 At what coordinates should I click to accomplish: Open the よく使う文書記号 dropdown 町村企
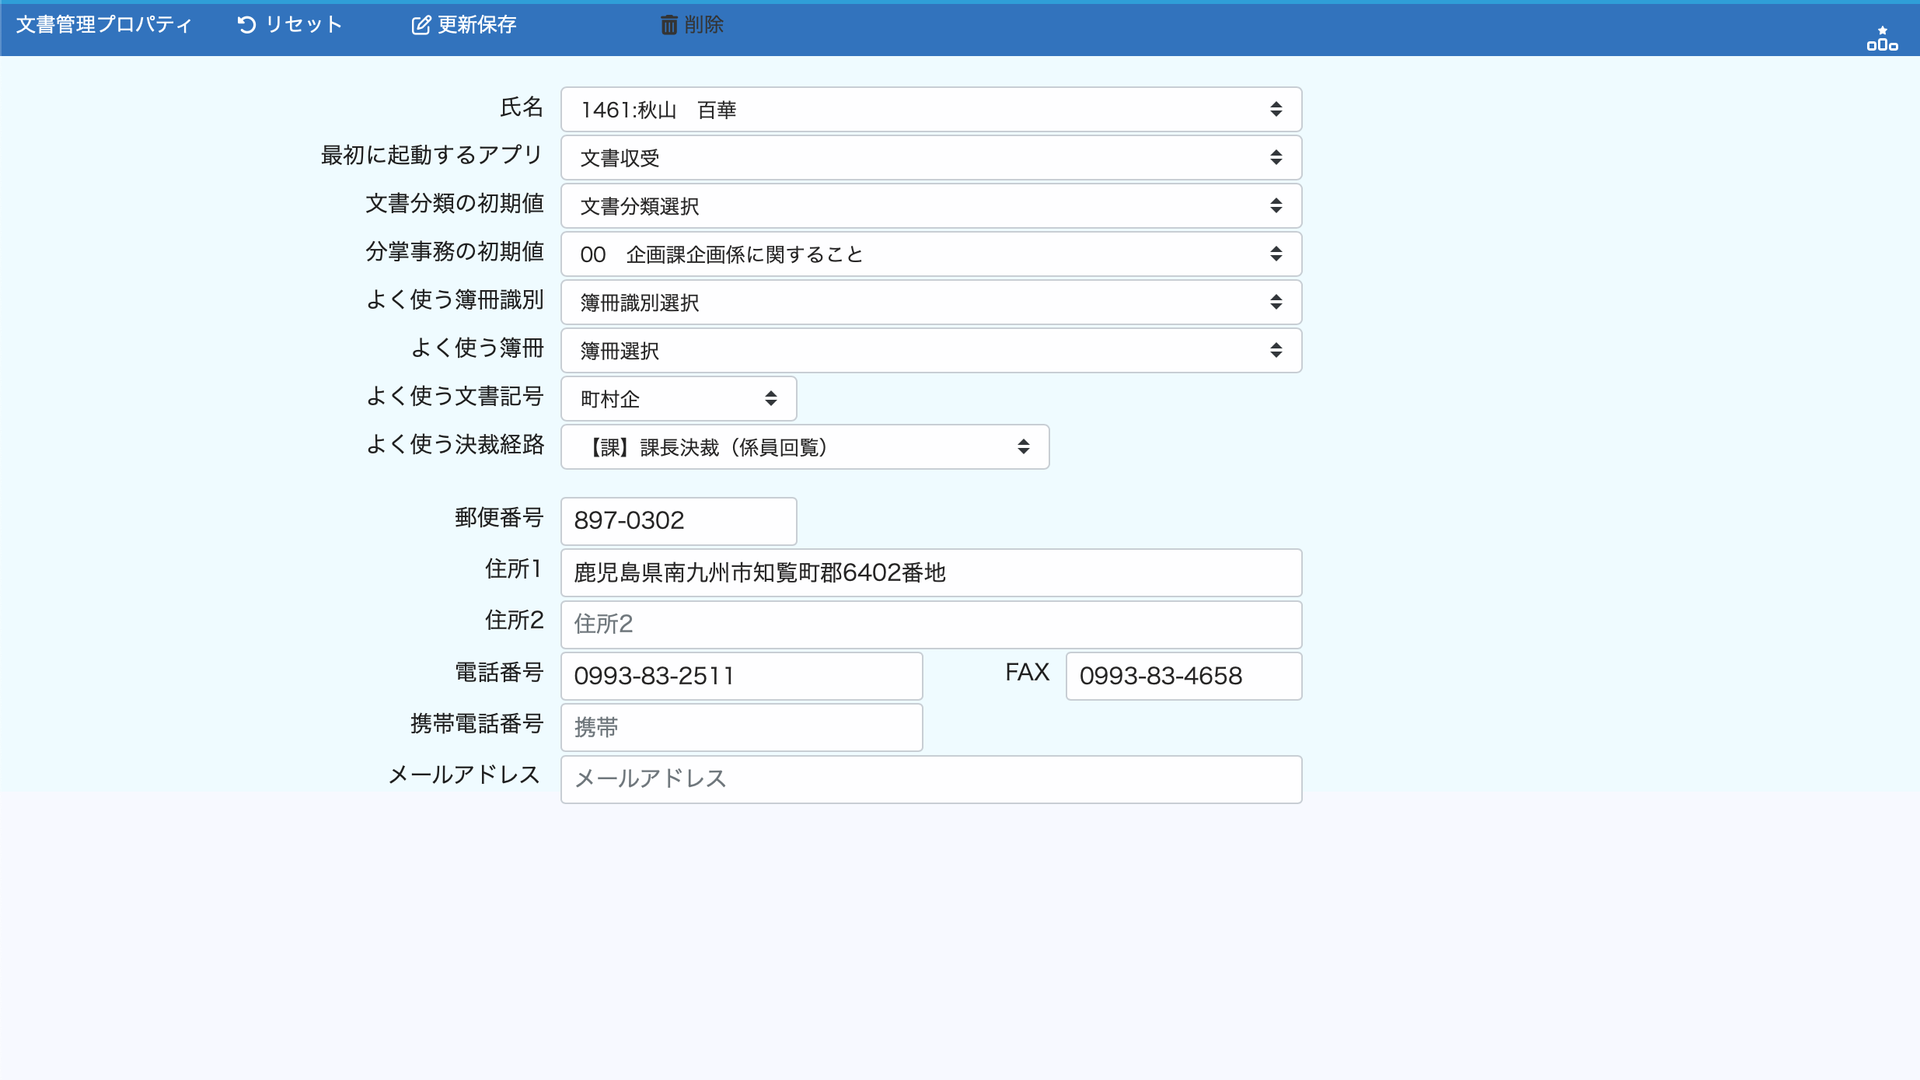678,399
